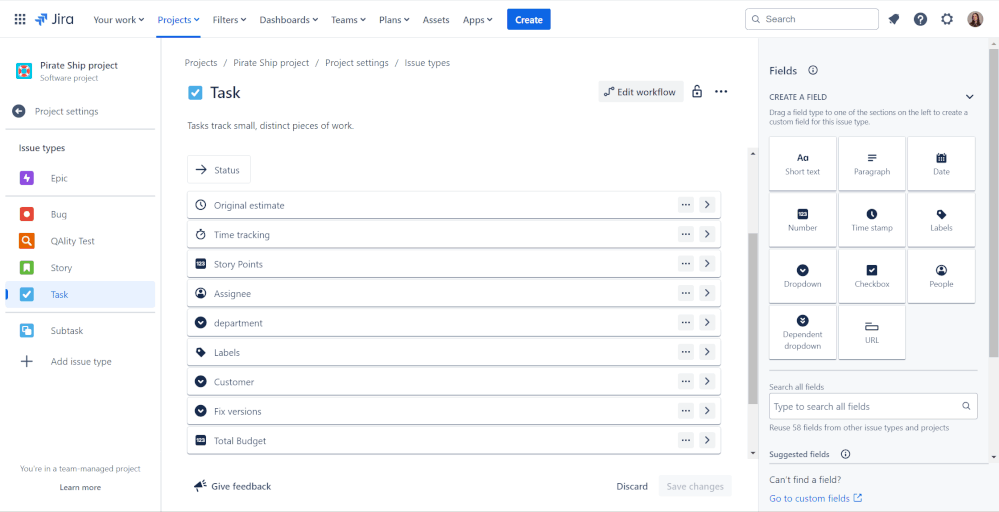The image size is (999, 512).
Task: Open the settings gear icon
Action: pos(947,19)
